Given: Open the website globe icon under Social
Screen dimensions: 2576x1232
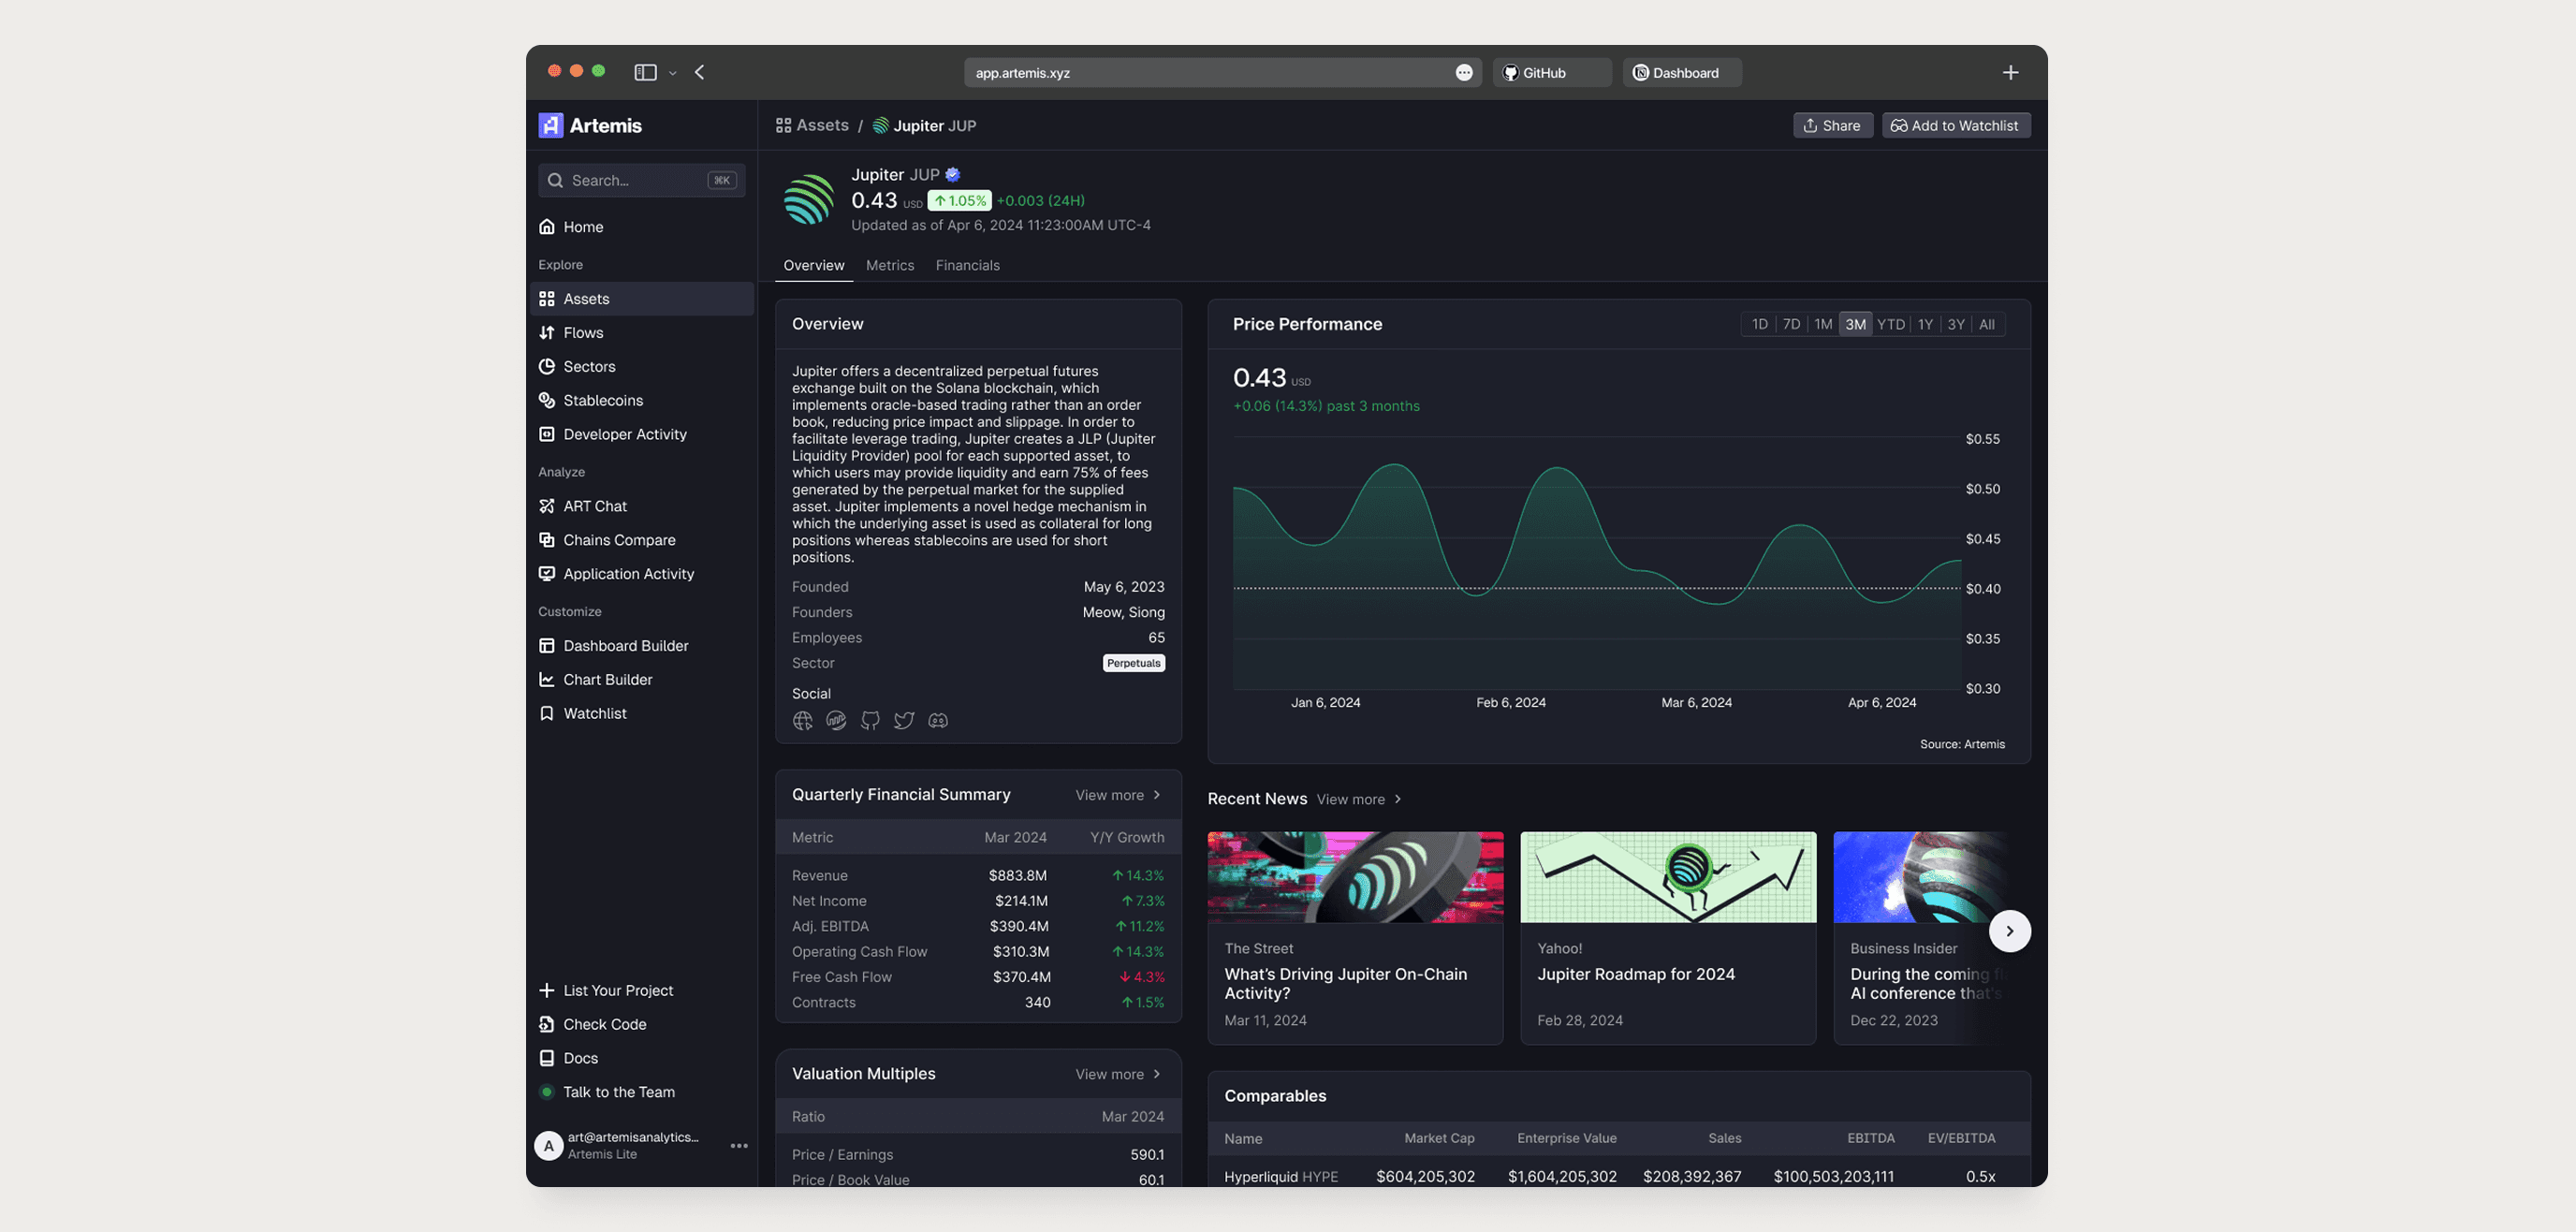Looking at the screenshot, I should tap(802, 720).
